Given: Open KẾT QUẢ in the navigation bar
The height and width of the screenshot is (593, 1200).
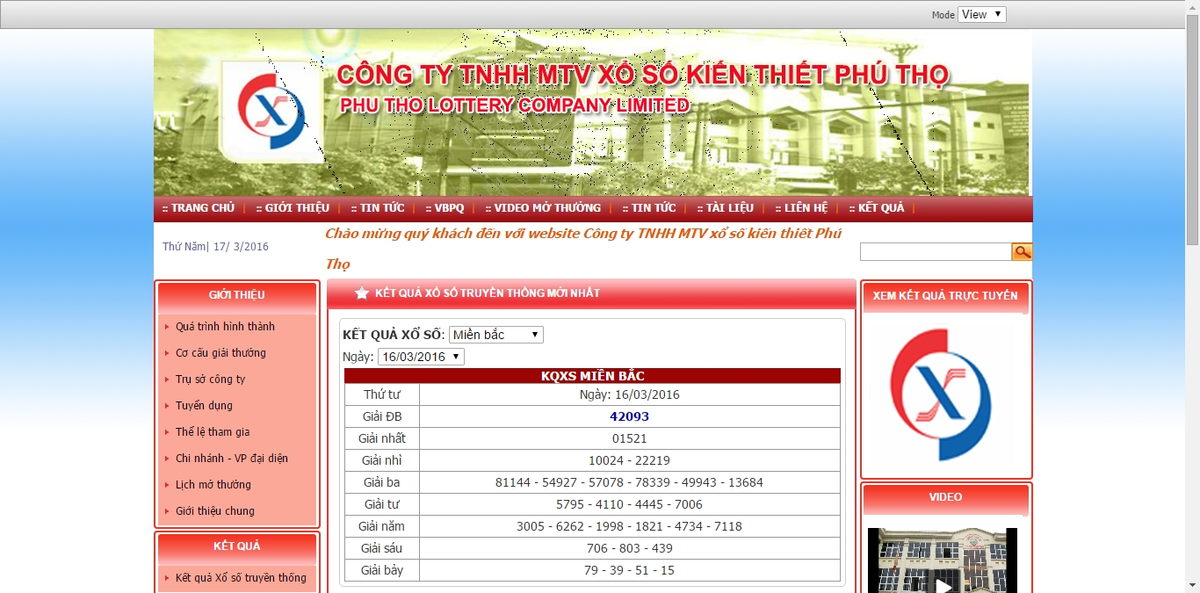Looking at the screenshot, I should point(876,208).
